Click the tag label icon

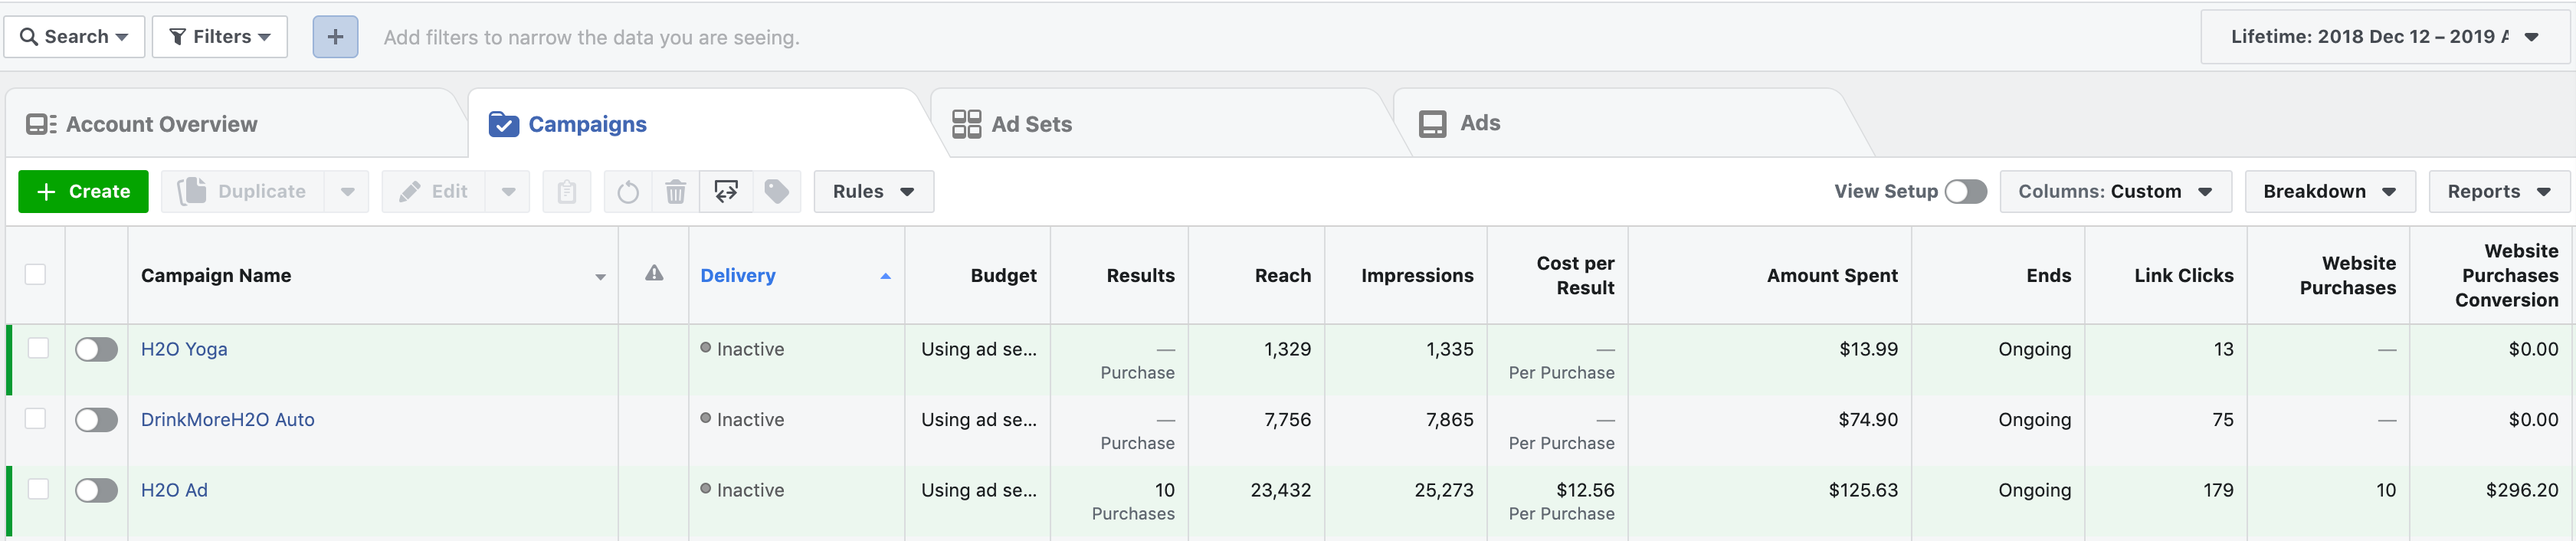click(x=776, y=191)
